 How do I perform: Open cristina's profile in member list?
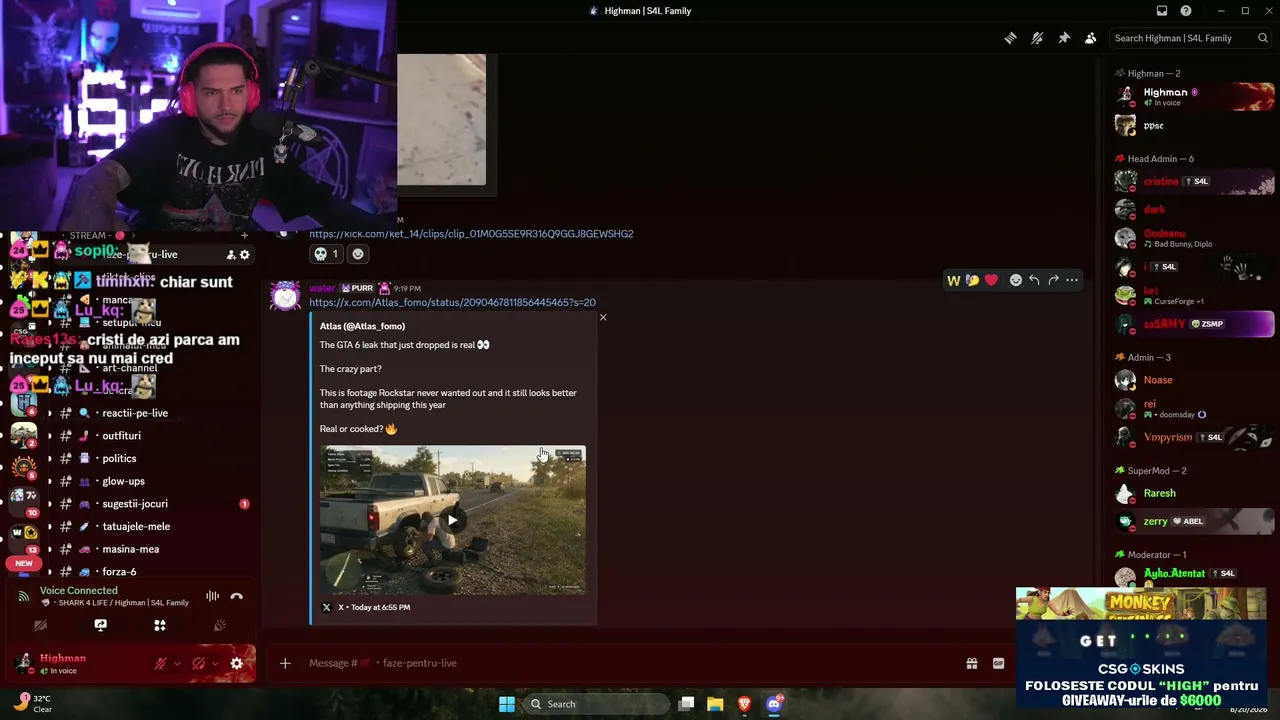click(1195, 181)
